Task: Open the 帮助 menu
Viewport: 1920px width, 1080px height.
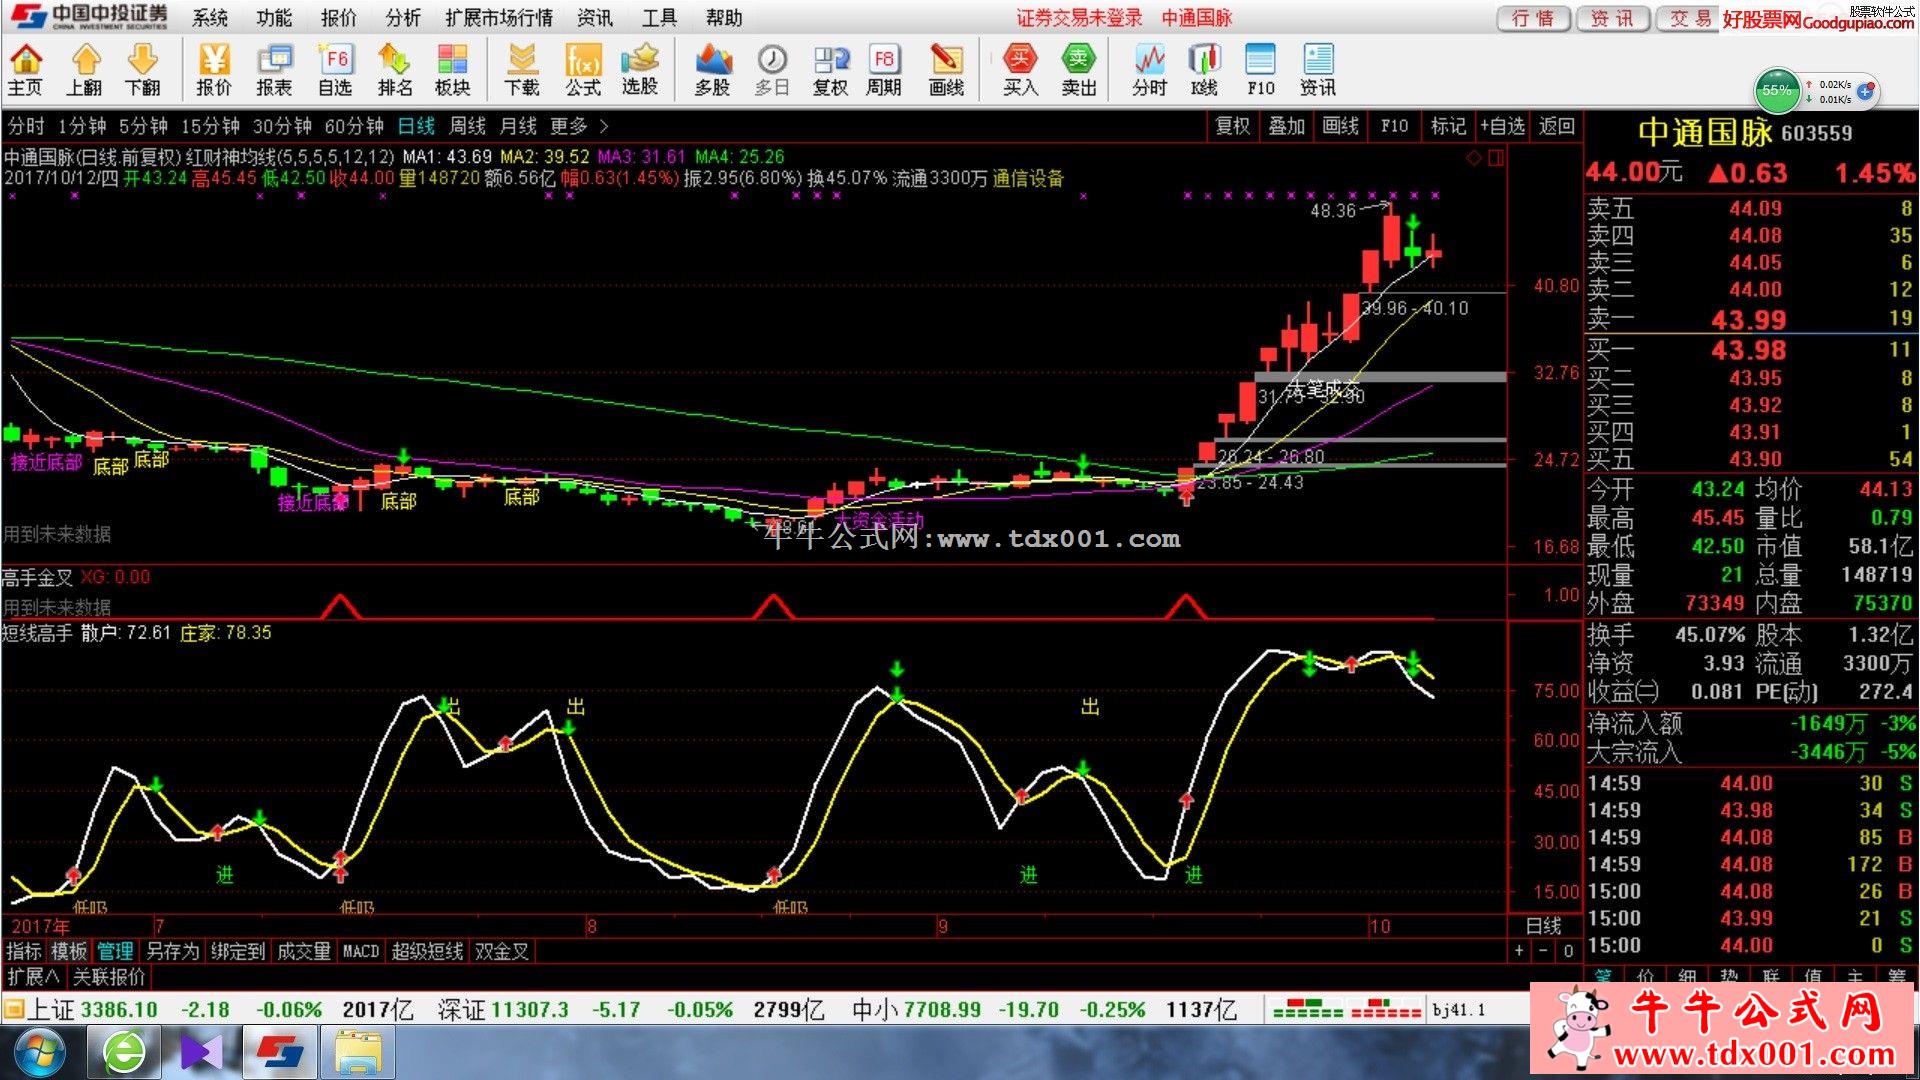Action: coord(724,18)
